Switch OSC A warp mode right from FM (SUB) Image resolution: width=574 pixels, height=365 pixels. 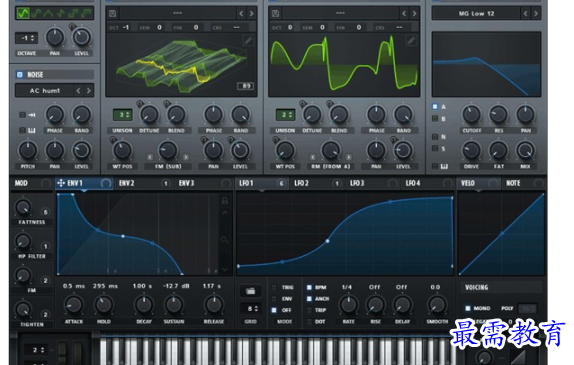click(186, 157)
